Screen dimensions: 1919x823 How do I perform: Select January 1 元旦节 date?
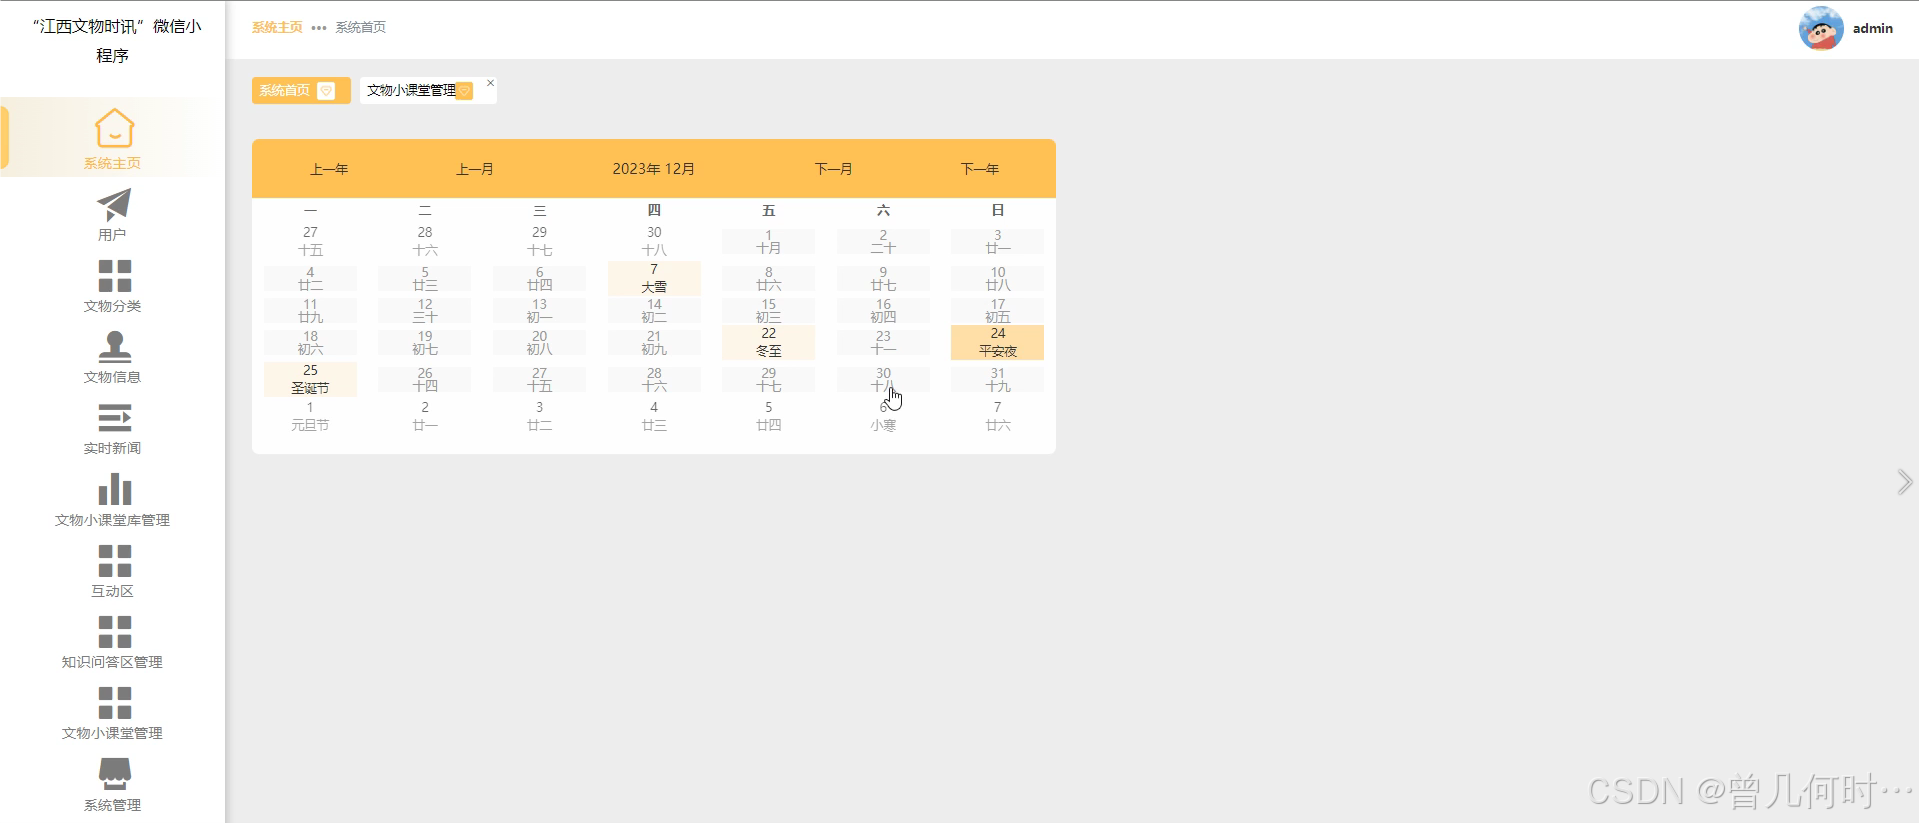(x=310, y=416)
